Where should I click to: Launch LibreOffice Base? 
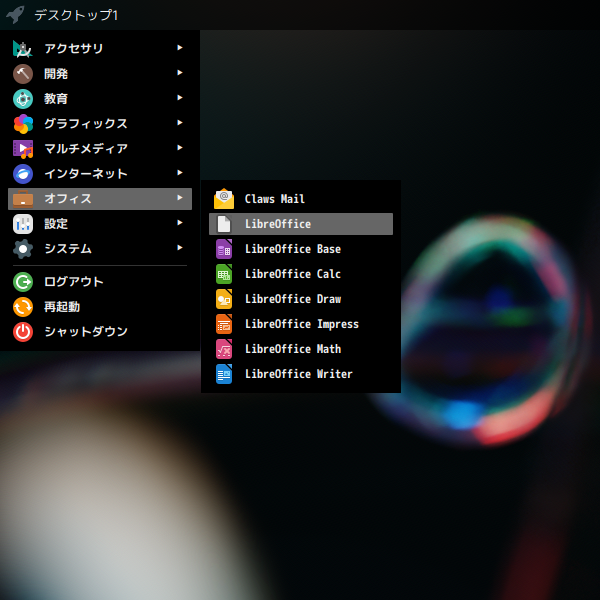pos(301,249)
